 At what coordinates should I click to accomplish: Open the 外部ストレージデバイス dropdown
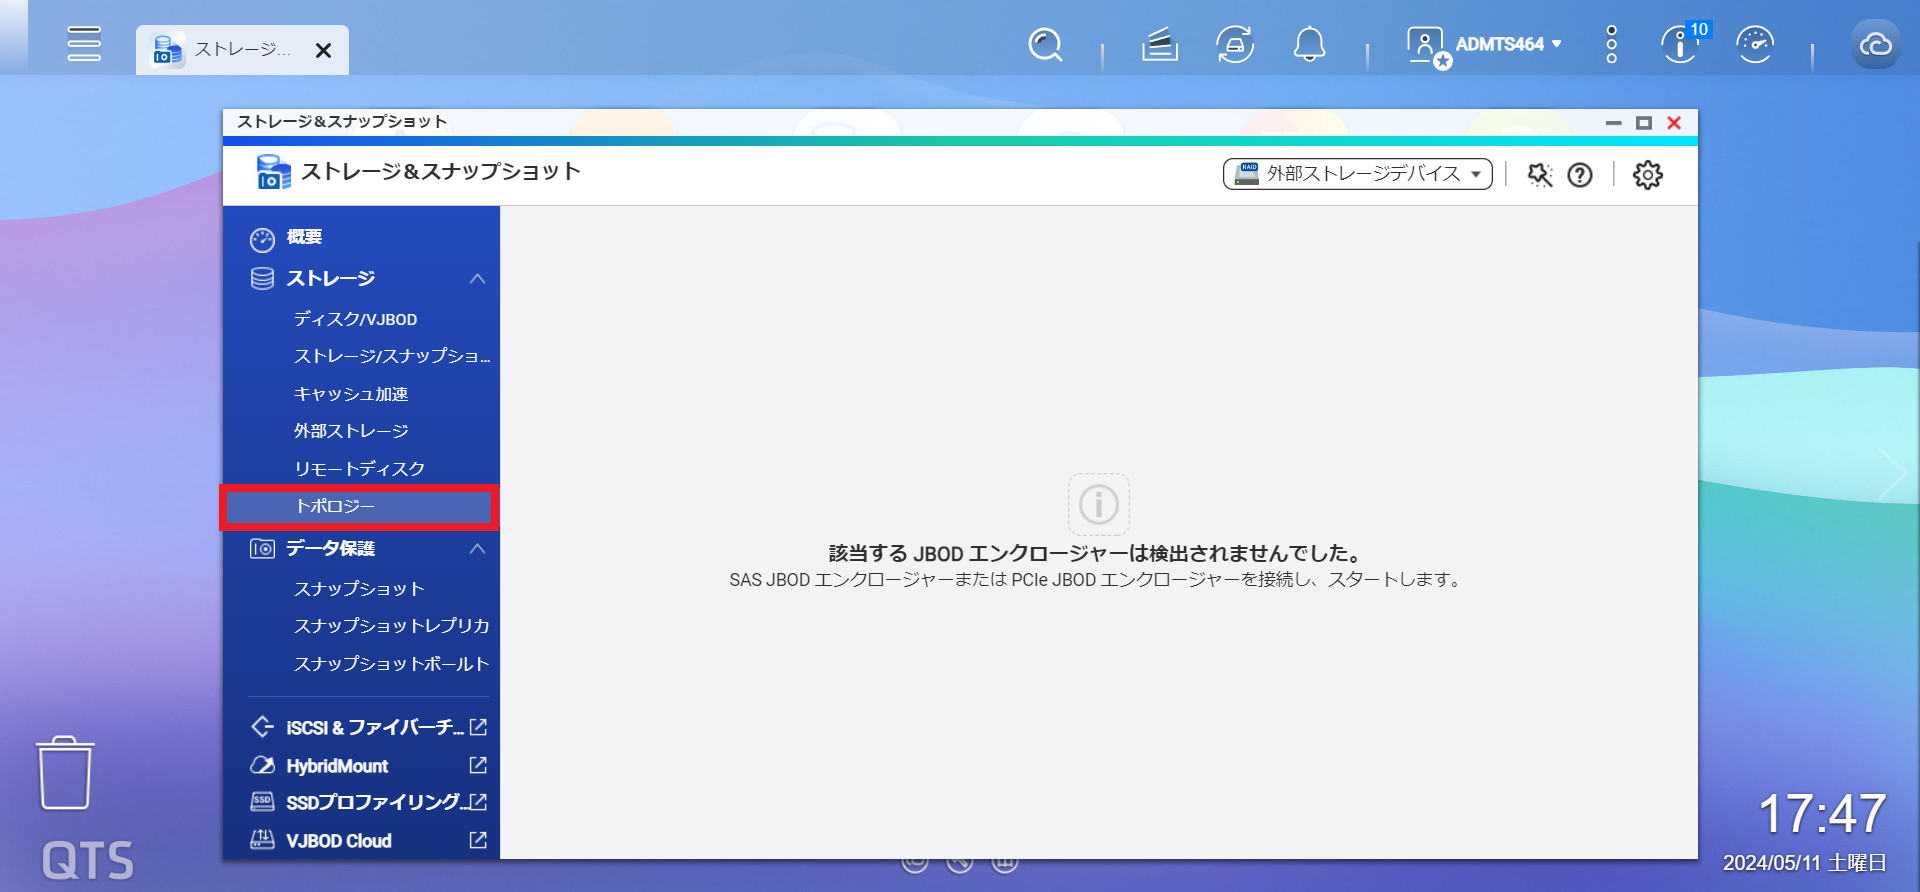1358,174
